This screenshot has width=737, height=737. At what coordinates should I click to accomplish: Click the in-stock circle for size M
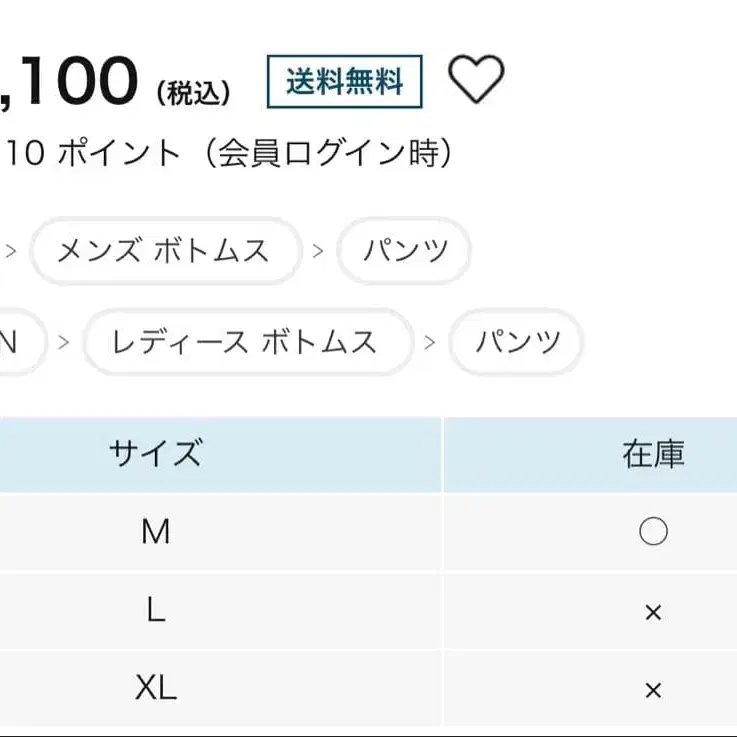pos(653,532)
